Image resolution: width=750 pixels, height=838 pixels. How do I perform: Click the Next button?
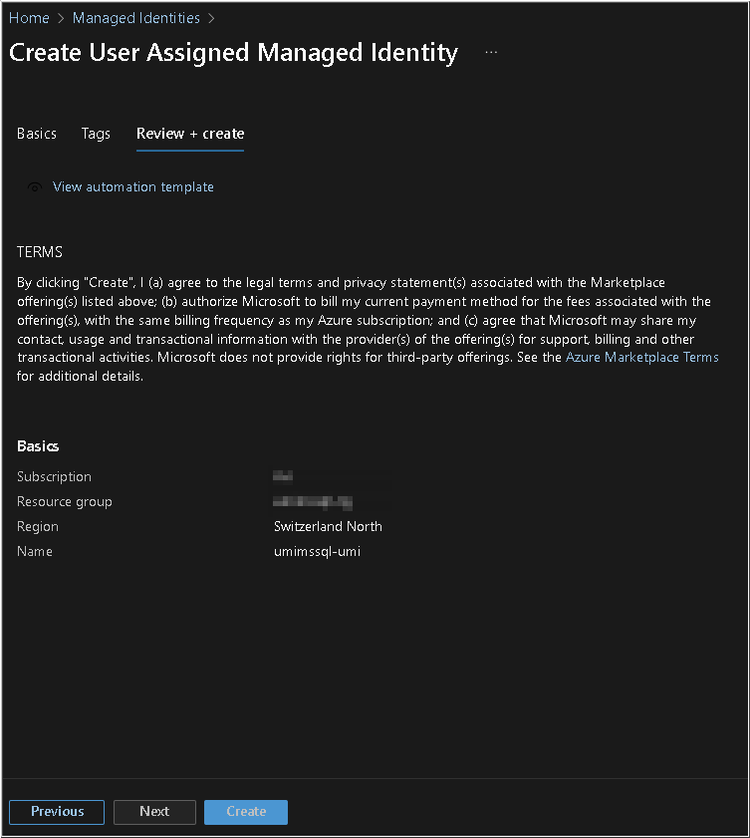point(154,812)
